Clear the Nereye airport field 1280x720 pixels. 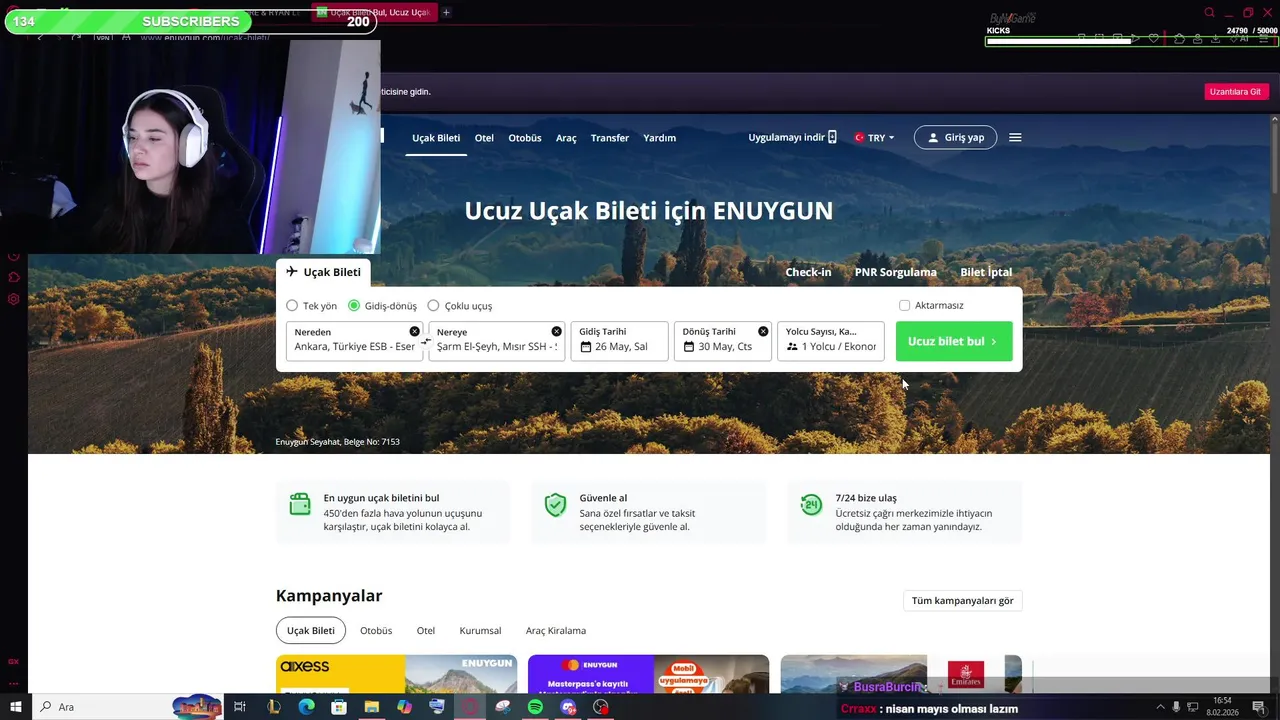(556, 331)
